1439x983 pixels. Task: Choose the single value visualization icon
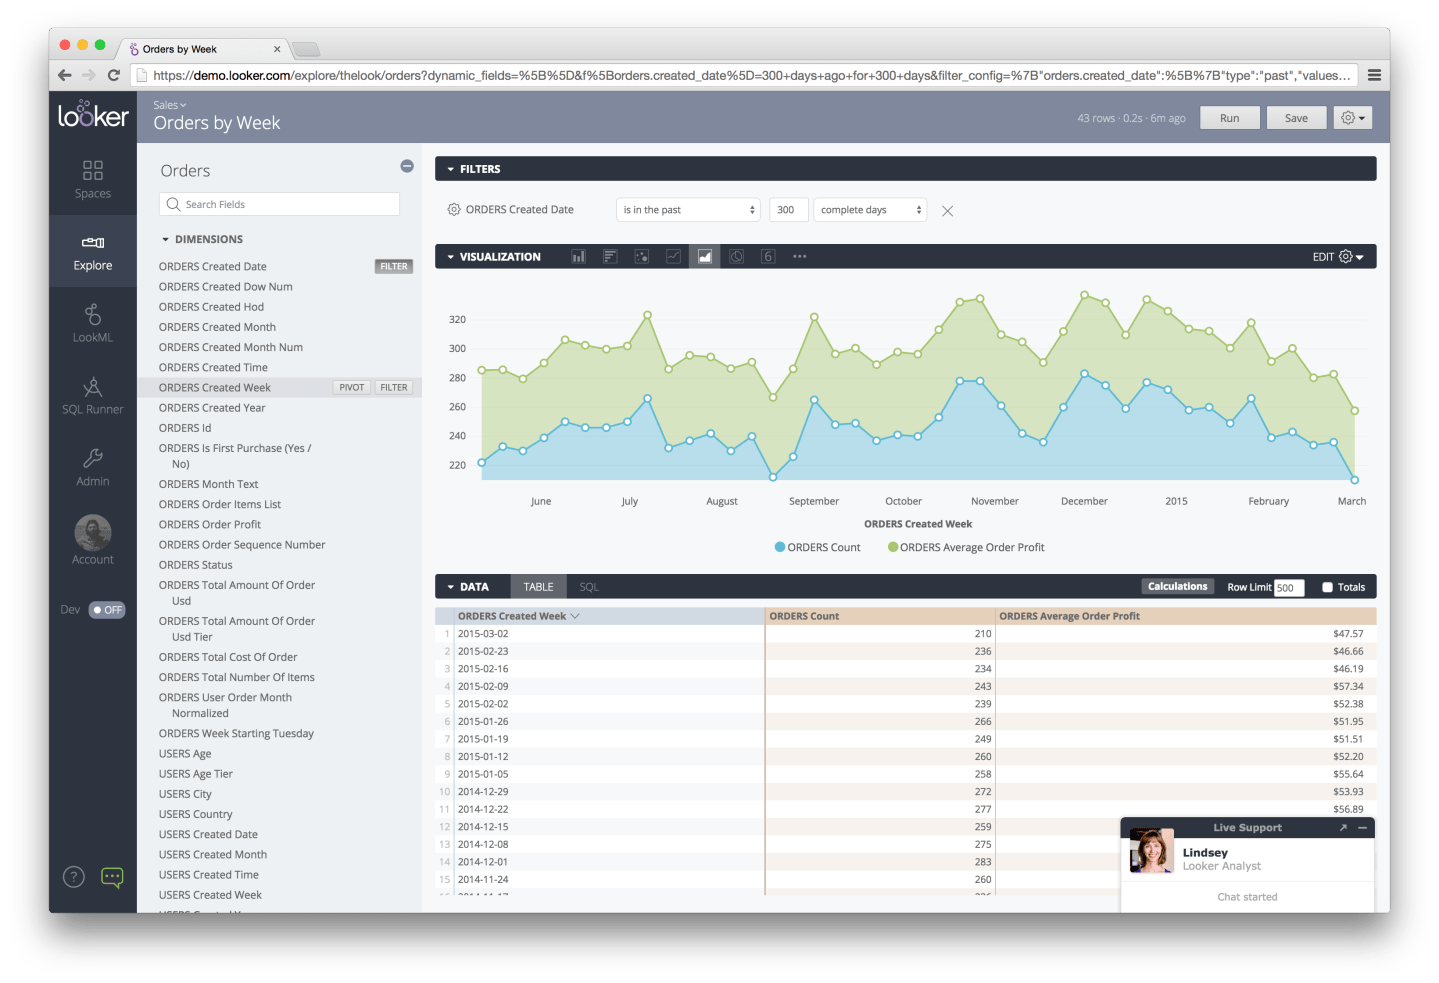768,257
